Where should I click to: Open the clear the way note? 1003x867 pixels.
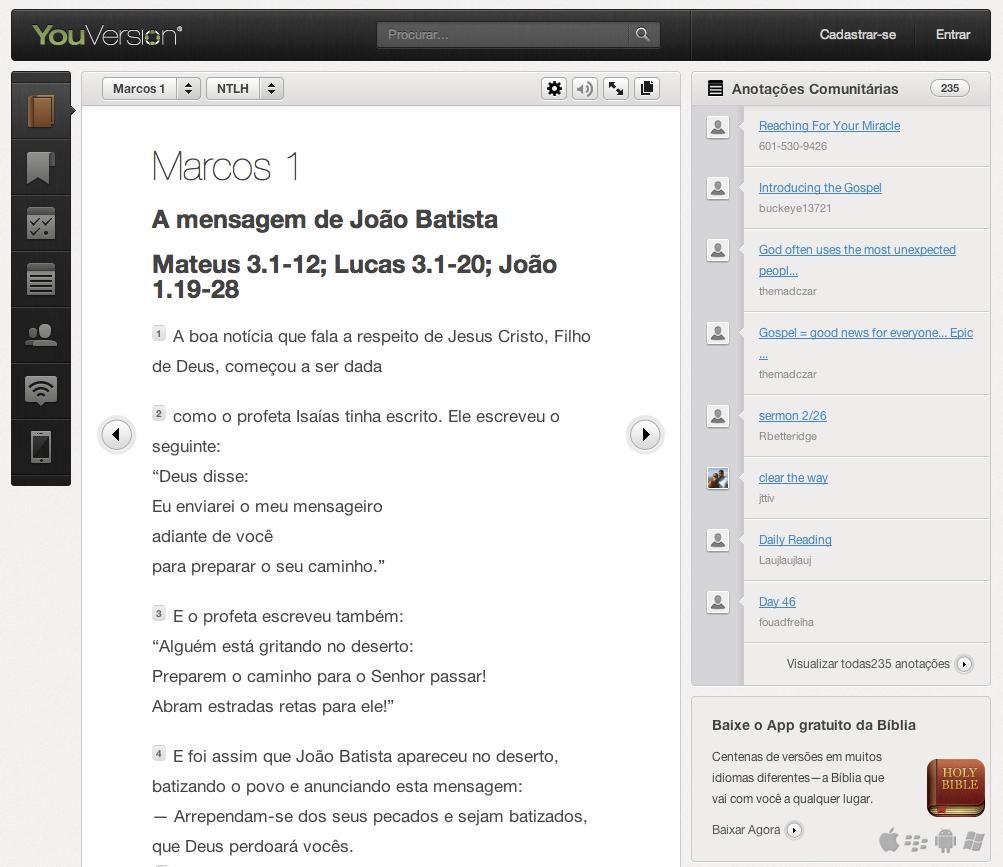(x=793, y=478)
